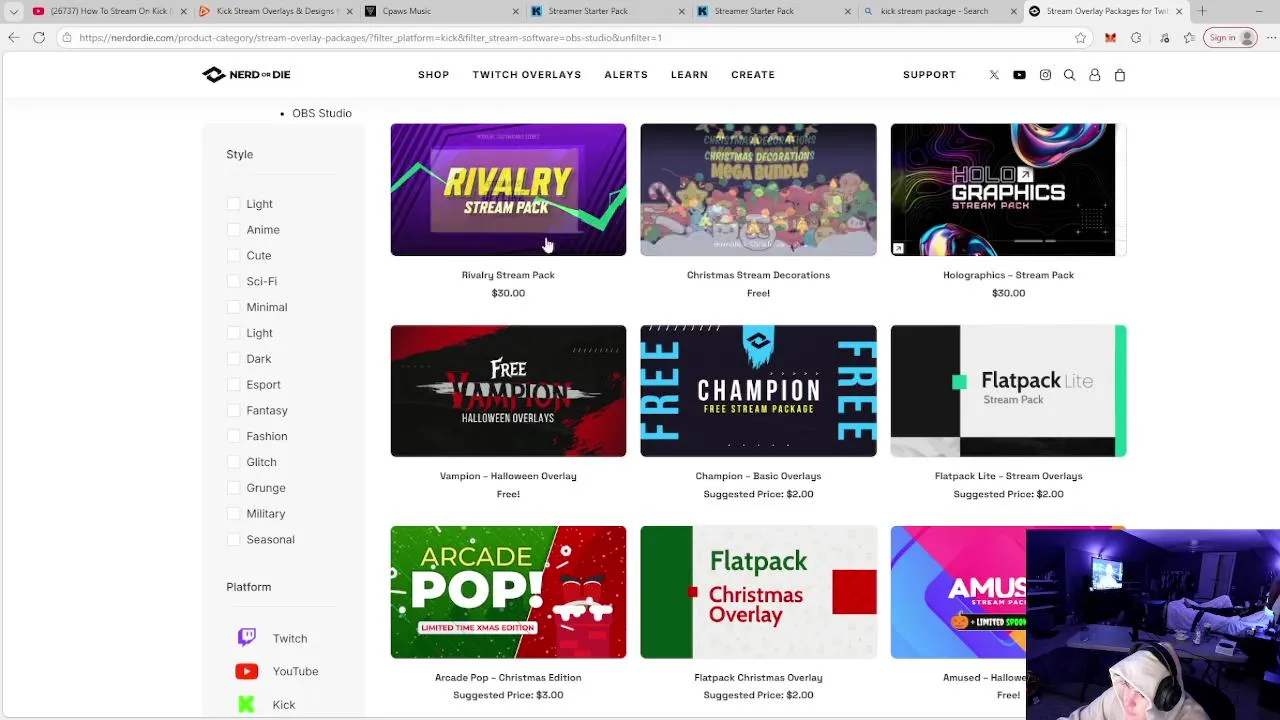Open the SUPPORT link

929,75
